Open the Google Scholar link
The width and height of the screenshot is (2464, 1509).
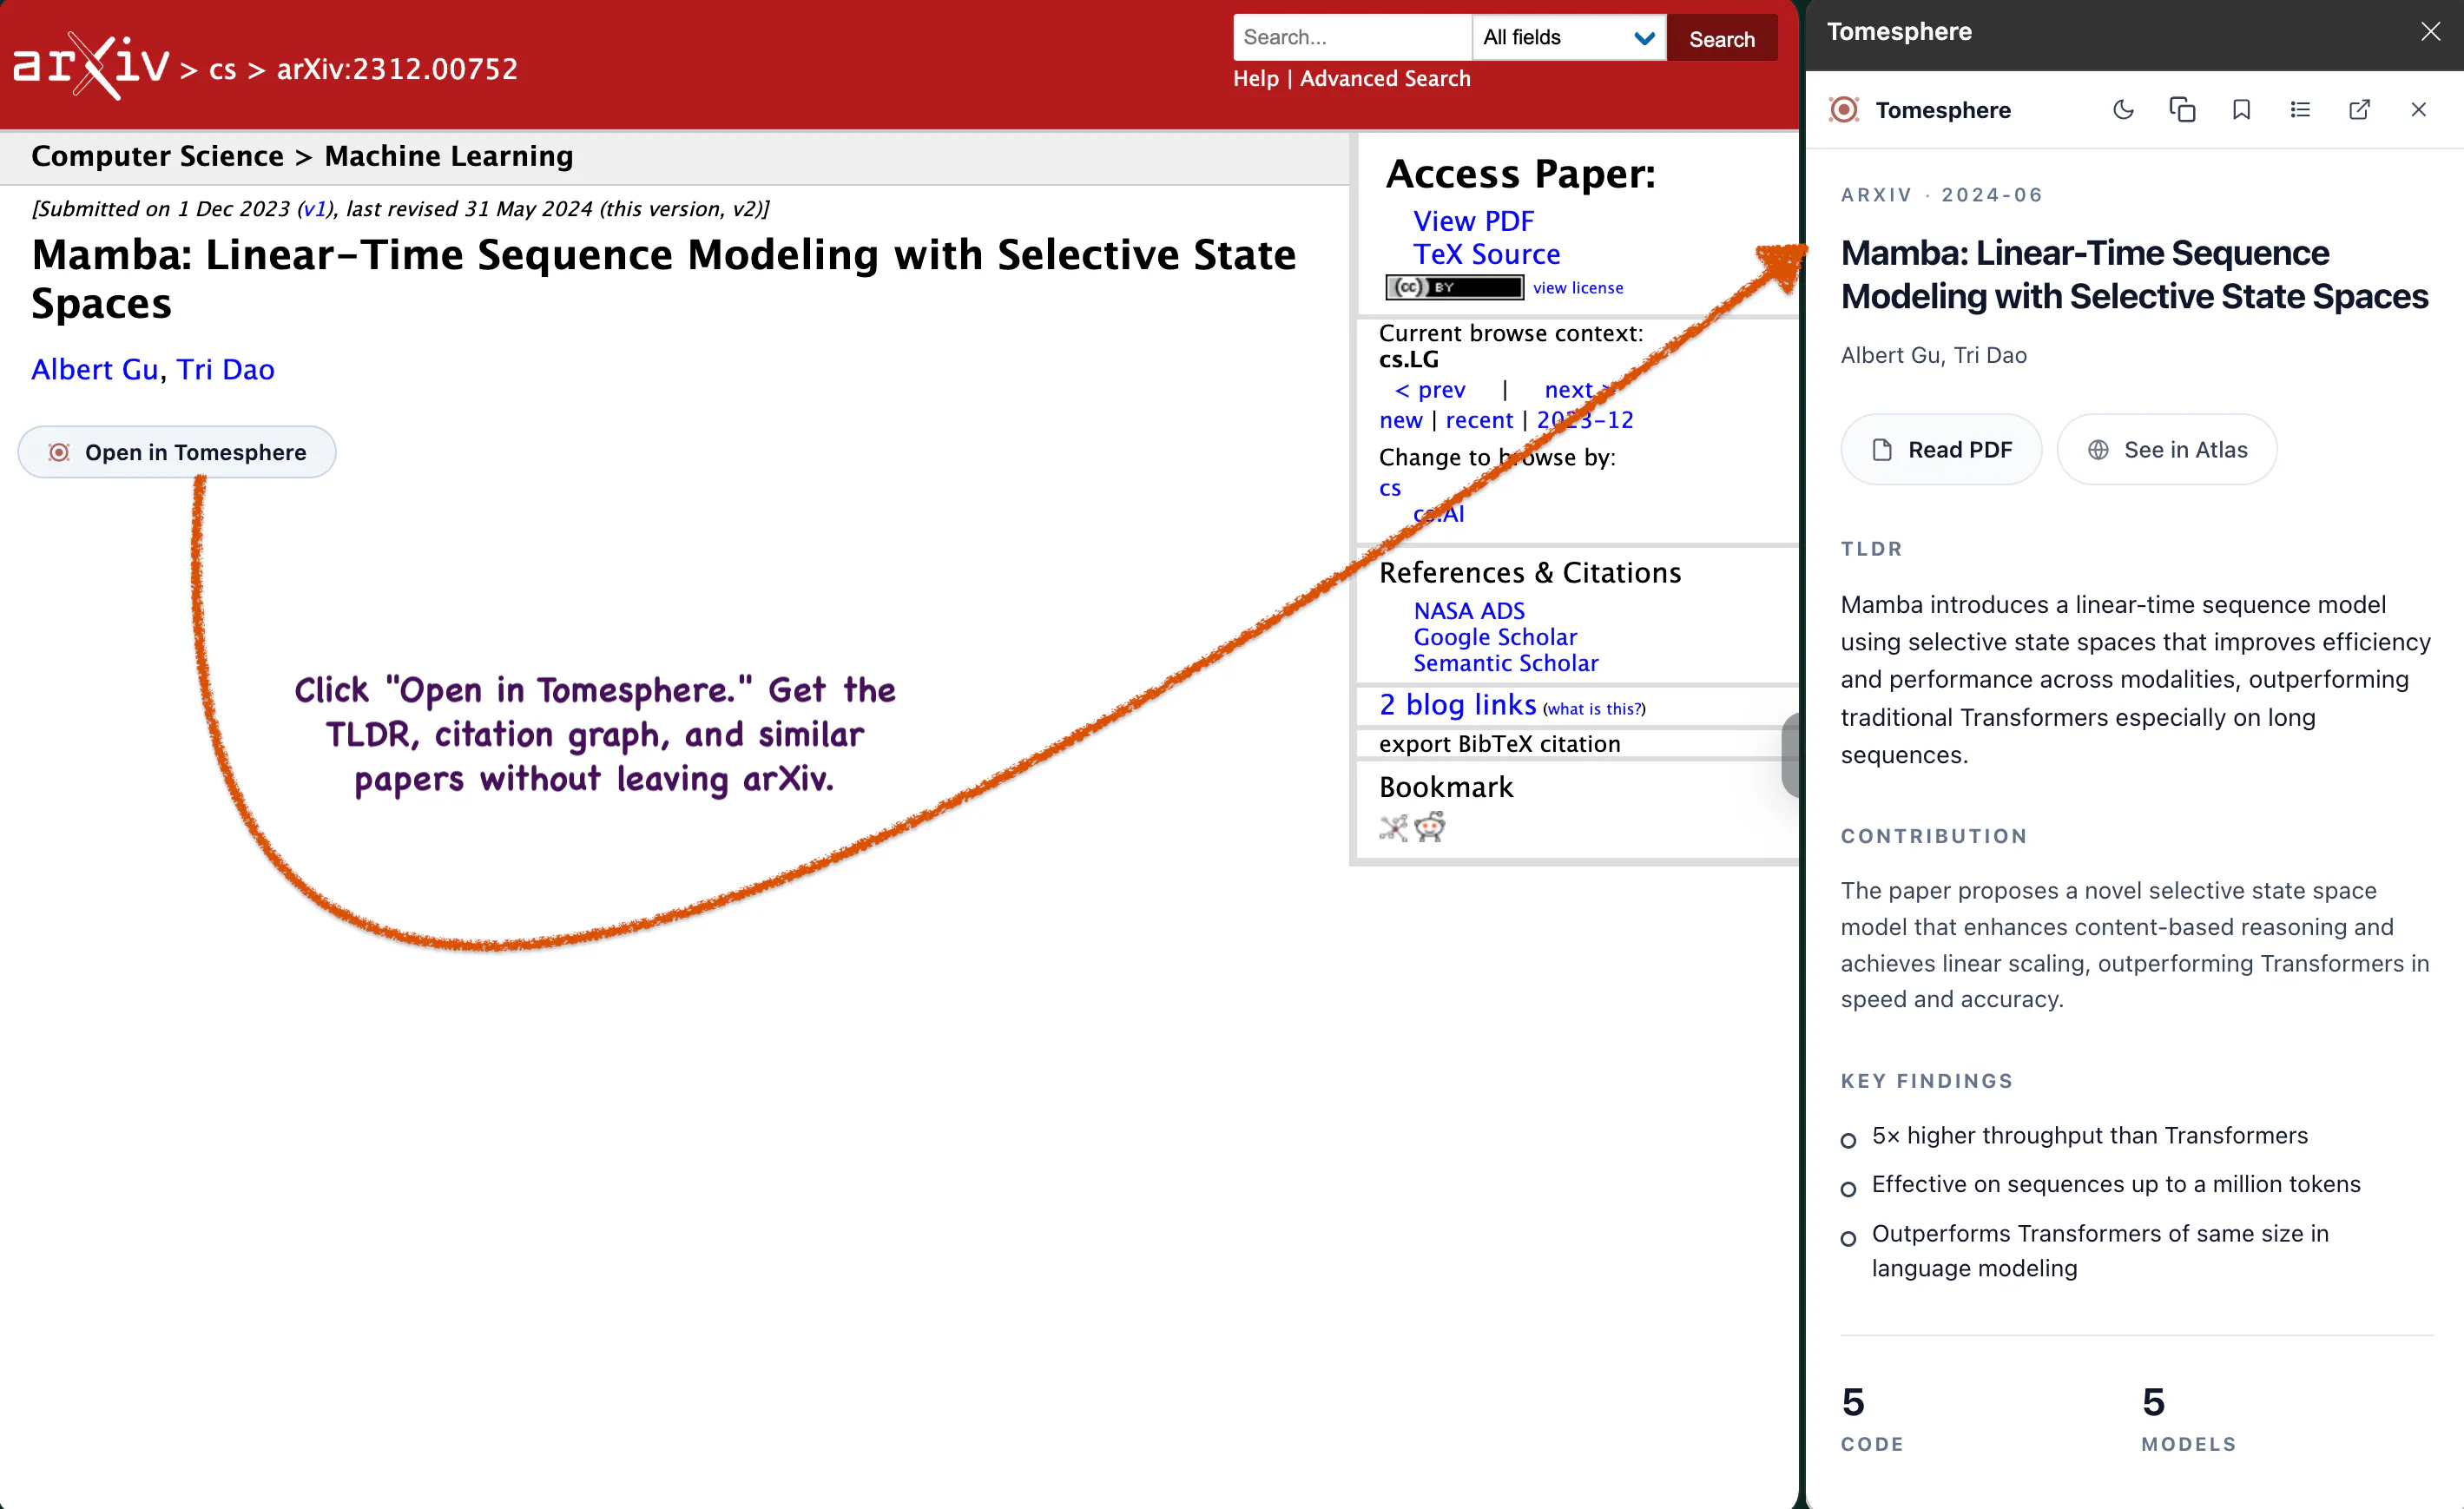(1495, 637)
